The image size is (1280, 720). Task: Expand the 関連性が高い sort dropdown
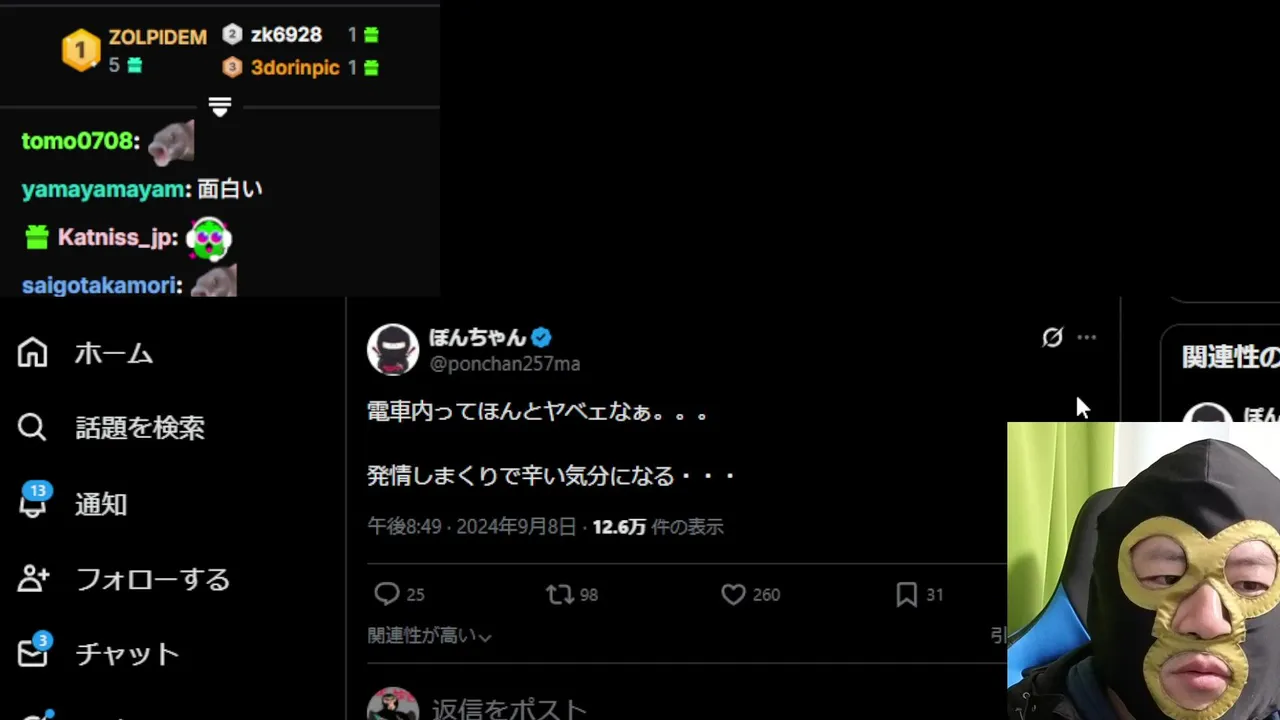pos(429,636)
